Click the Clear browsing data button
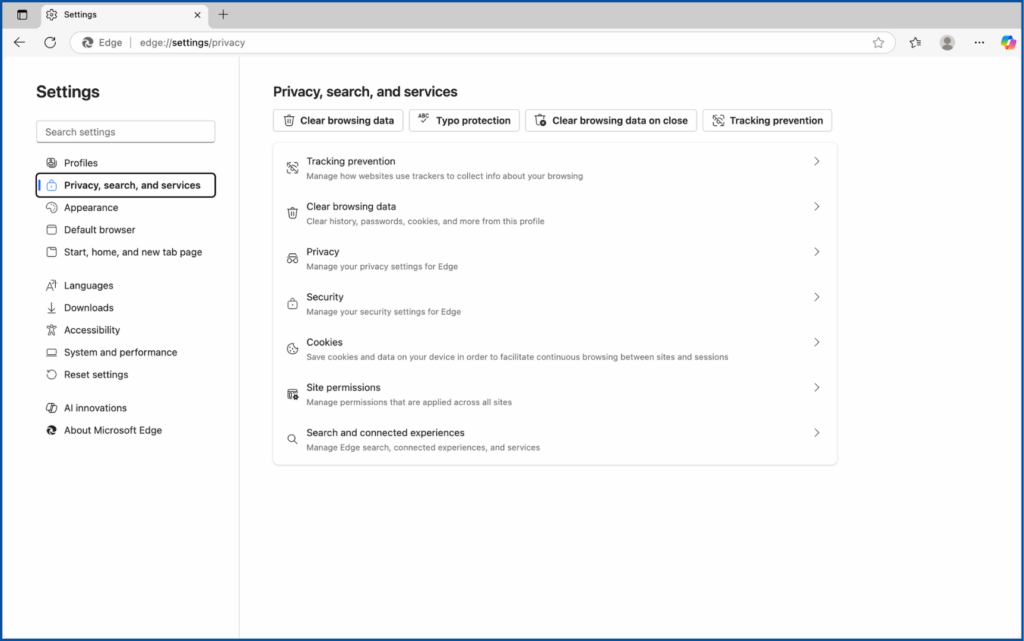The width and height of the screenshot is (1024, 641). point(338,121)
